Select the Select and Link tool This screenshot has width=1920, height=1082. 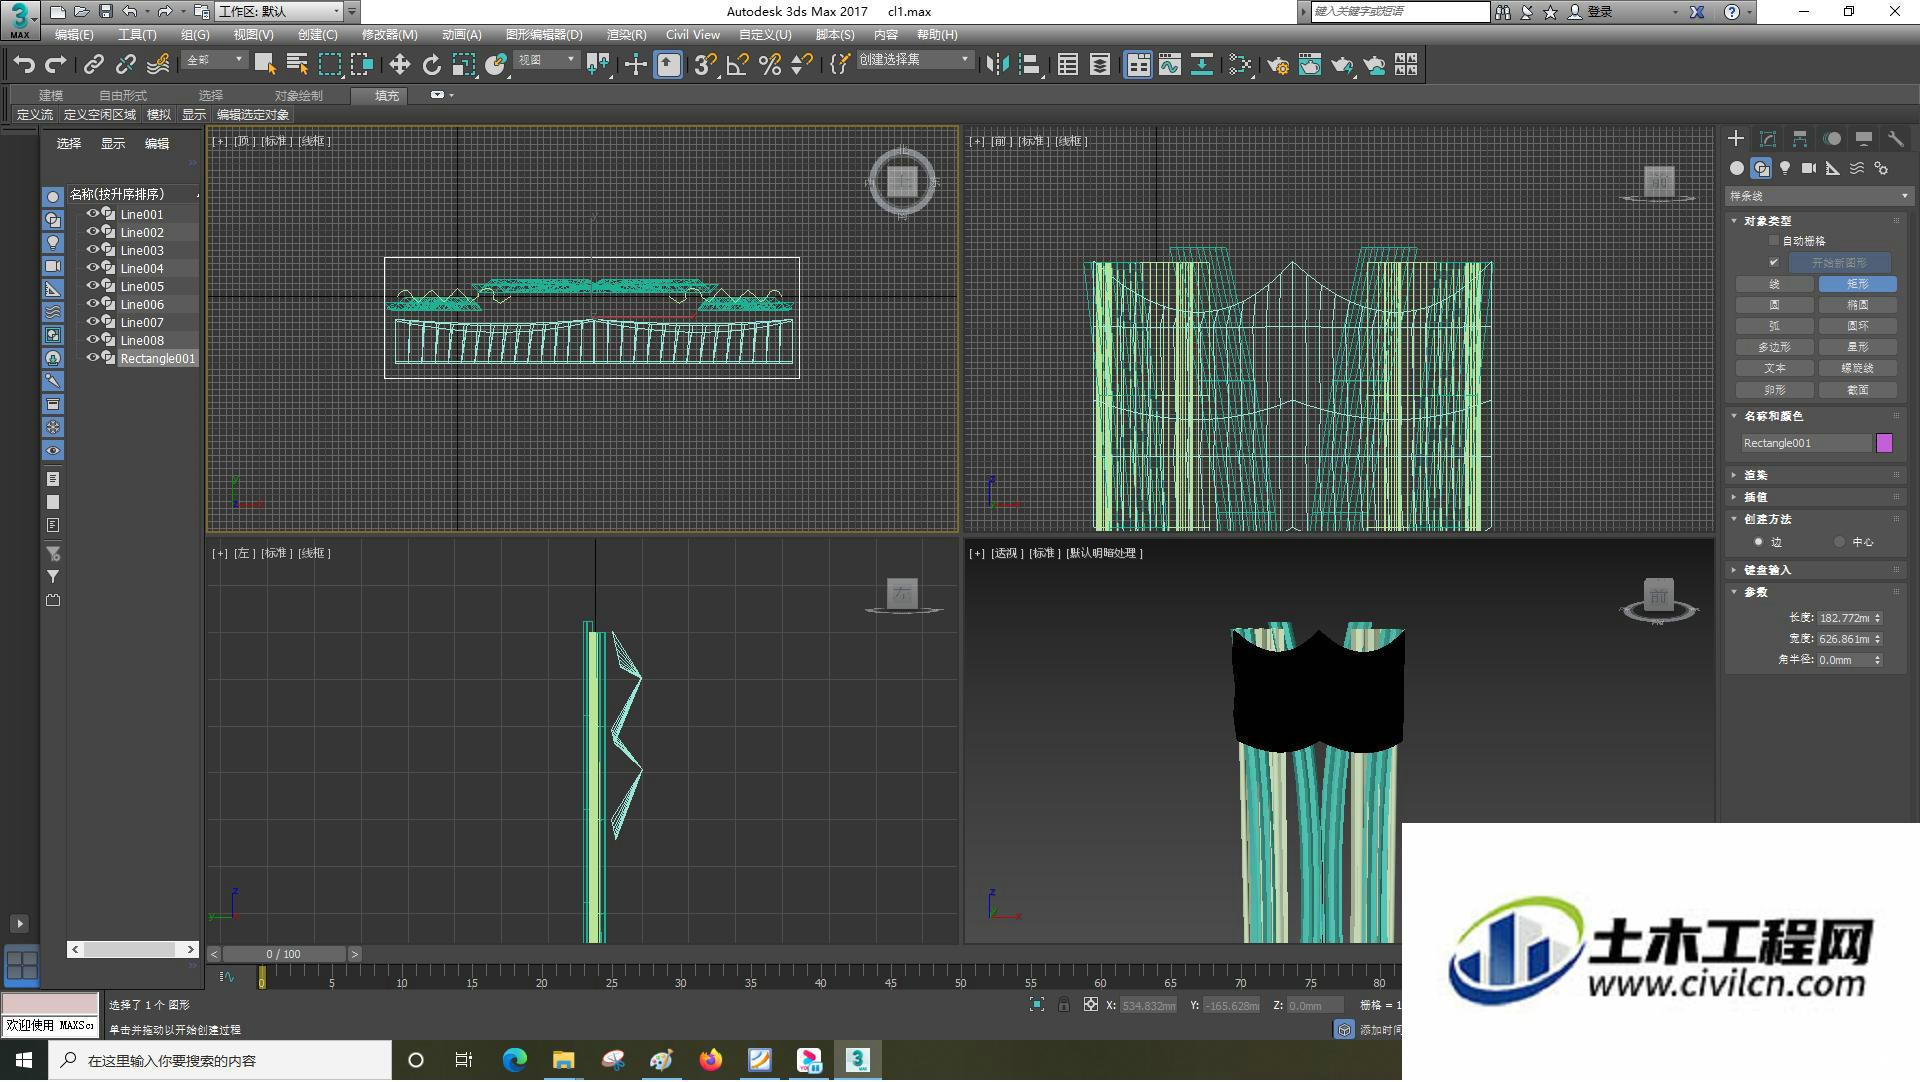pos(93,65)
